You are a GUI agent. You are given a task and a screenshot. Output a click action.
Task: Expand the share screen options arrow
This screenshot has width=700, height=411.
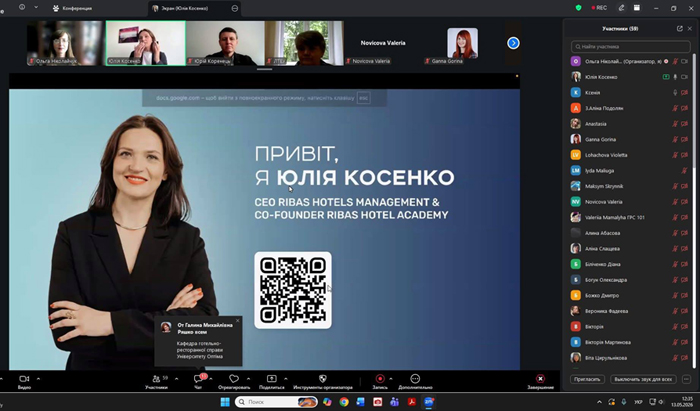[x=286, y=379]
